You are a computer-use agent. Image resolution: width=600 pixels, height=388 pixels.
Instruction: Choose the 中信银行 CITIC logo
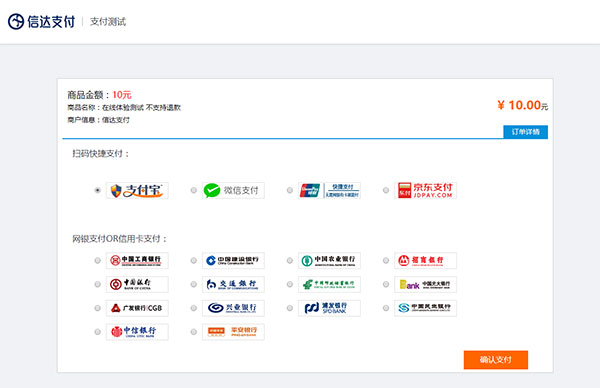[137, 332]
